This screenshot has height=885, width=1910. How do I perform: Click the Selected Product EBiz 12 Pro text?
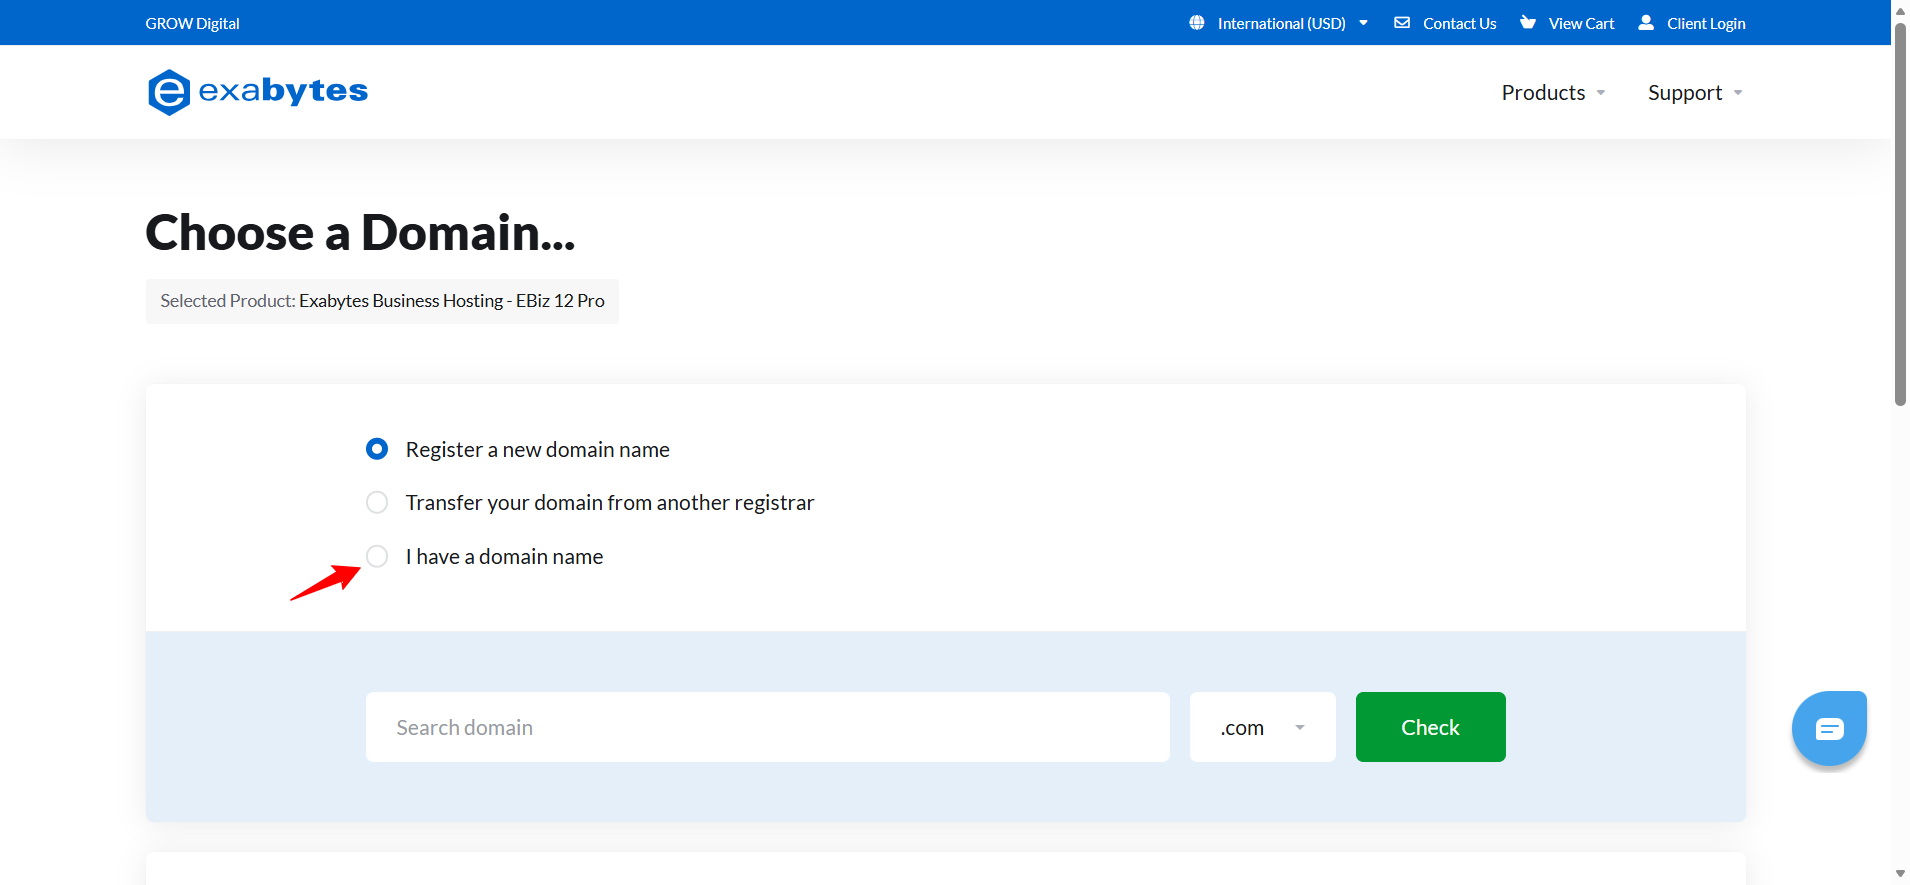382,301
